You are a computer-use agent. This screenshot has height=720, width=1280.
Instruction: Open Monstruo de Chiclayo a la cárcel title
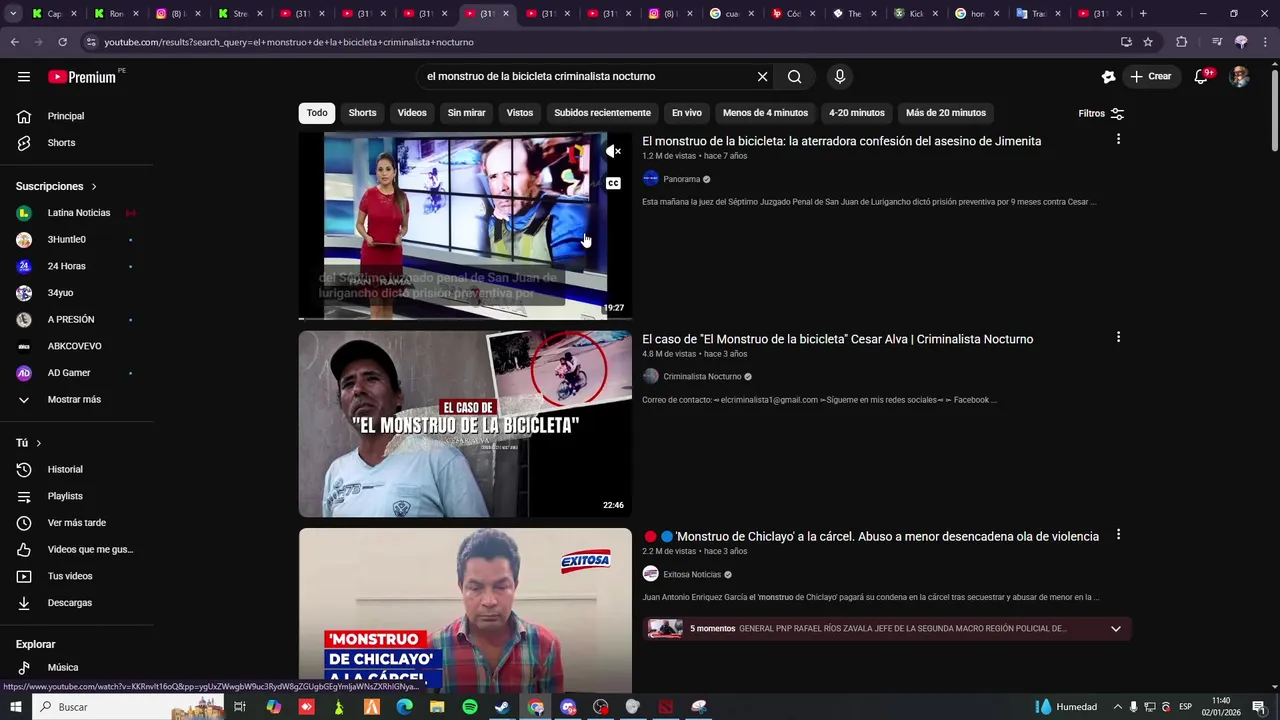[x=870, y=536]
